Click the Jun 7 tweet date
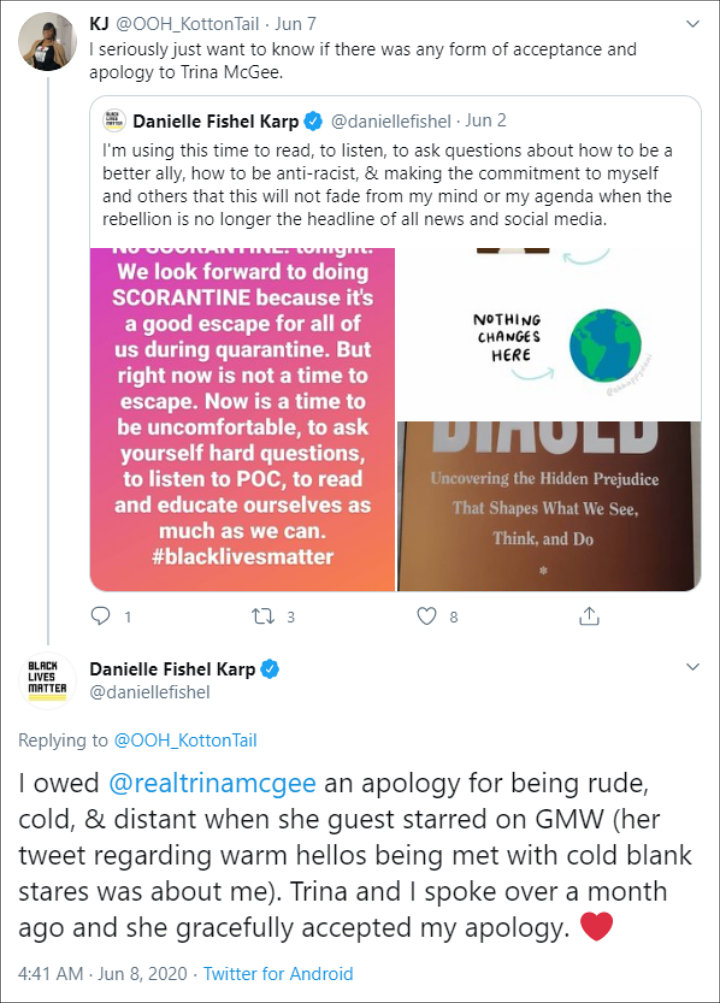 pos(295,24)
